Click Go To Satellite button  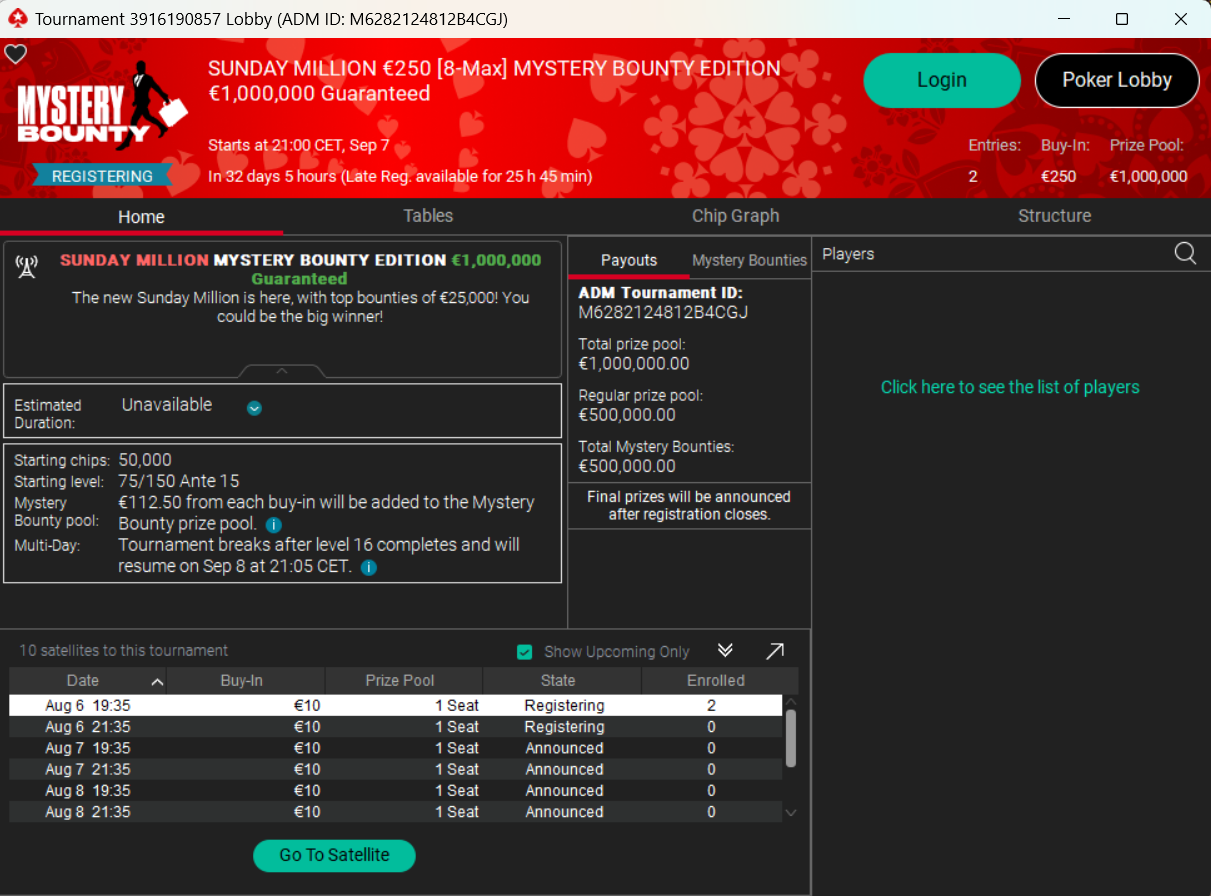click(334, 855)
